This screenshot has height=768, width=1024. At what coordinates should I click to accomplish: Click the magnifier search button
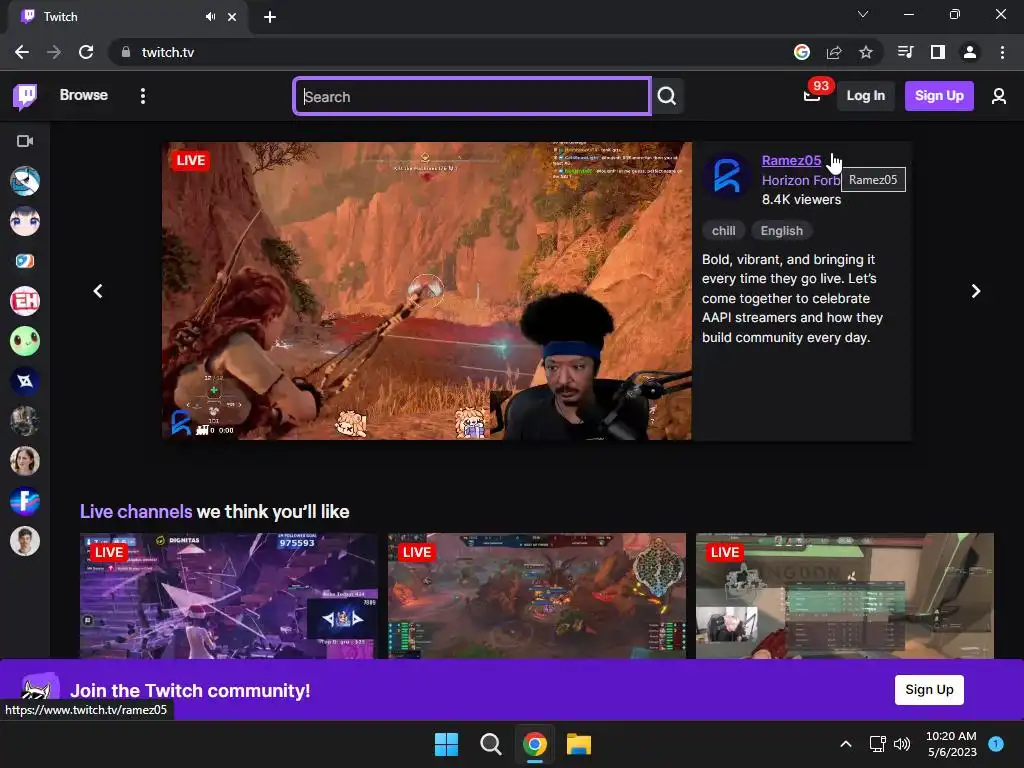667,97
